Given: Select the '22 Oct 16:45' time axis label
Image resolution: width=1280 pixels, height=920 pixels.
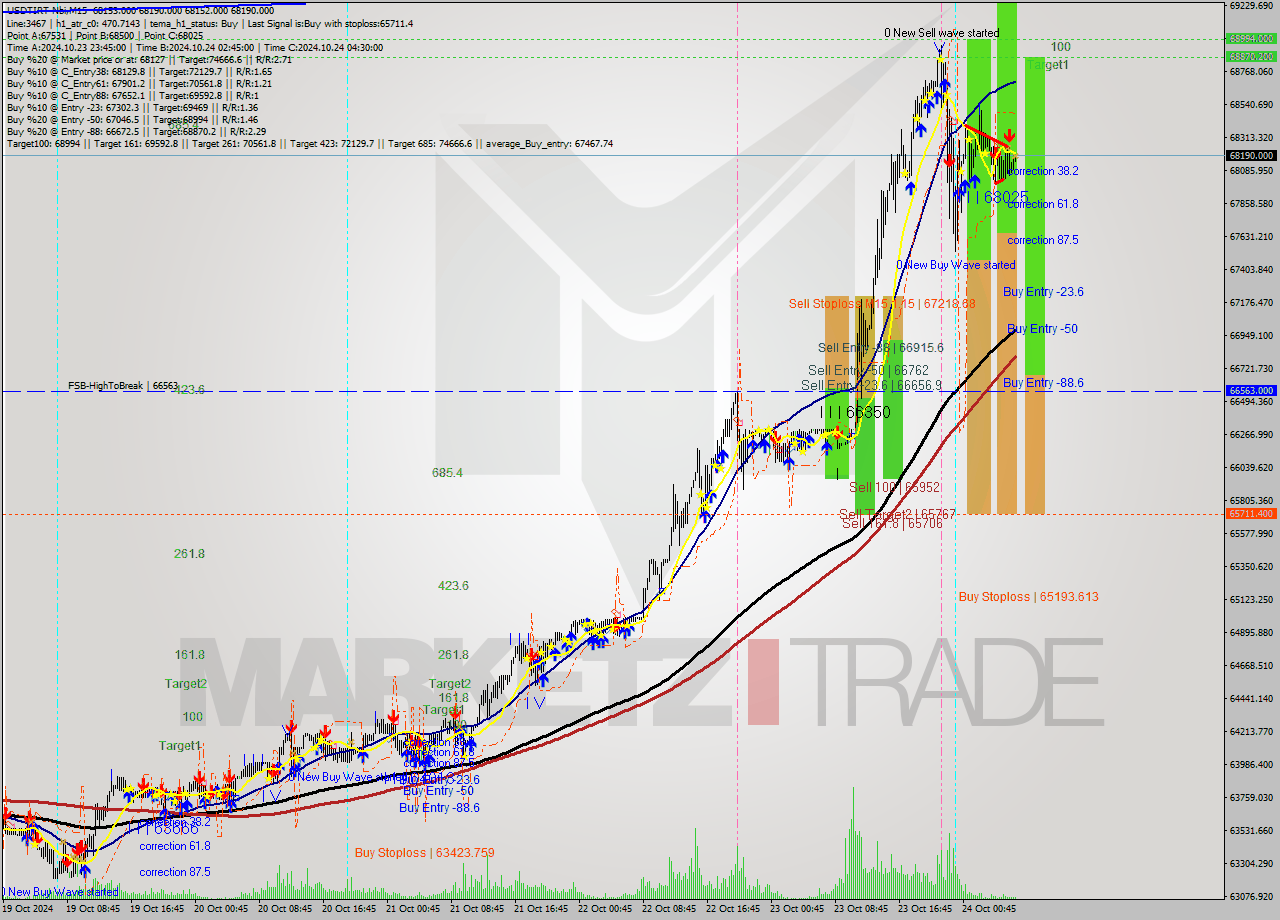Looking at the screenshot, I should (733, 909).
